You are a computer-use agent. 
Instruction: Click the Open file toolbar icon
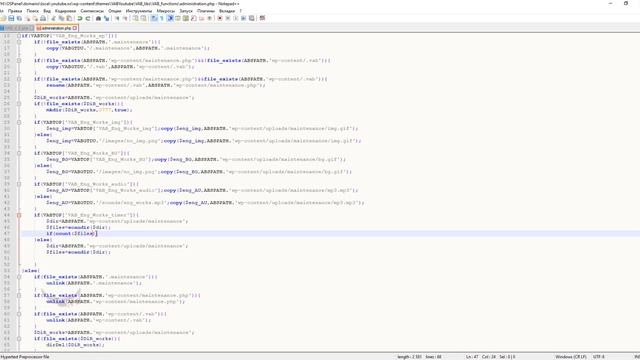[3, 18]
